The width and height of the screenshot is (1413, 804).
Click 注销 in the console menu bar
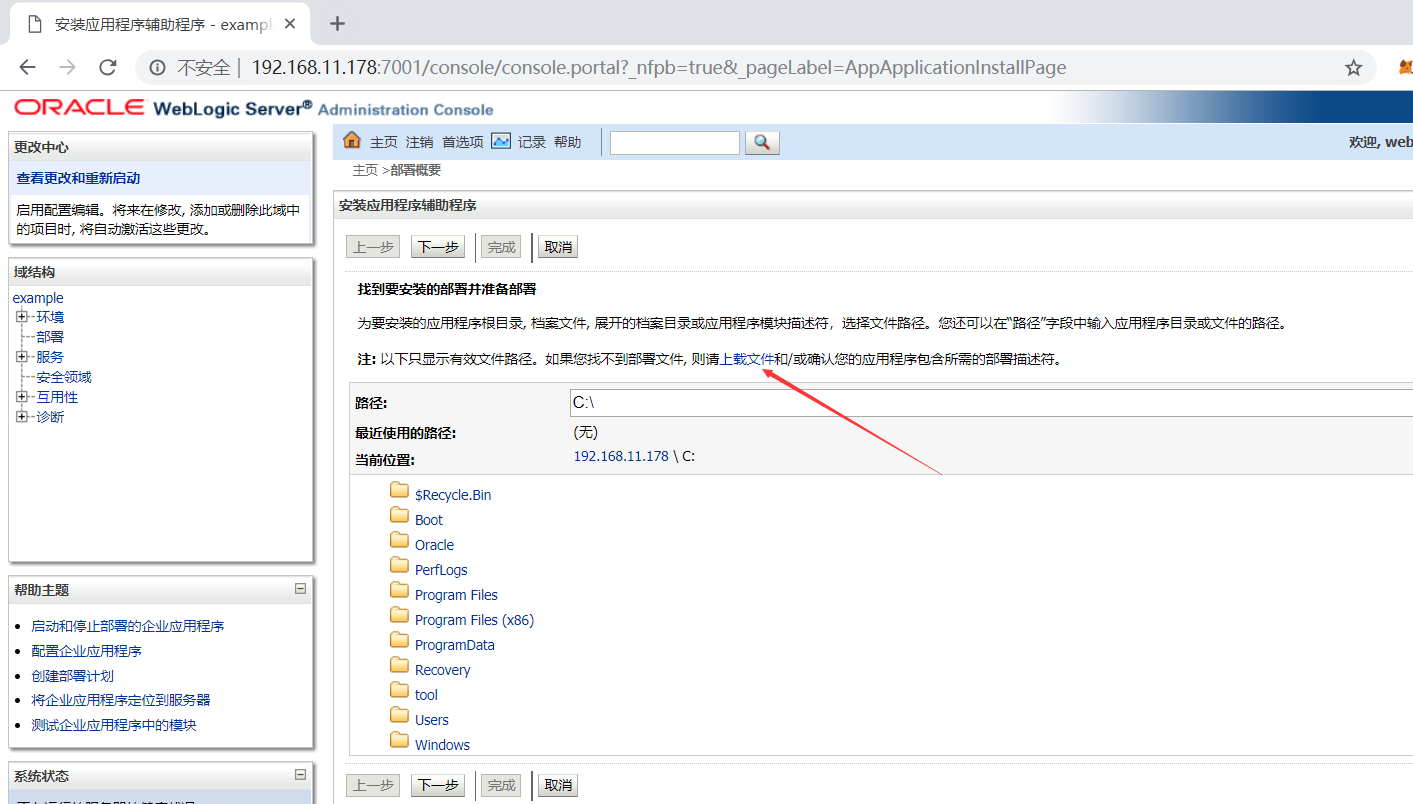(x=419, y=141)
